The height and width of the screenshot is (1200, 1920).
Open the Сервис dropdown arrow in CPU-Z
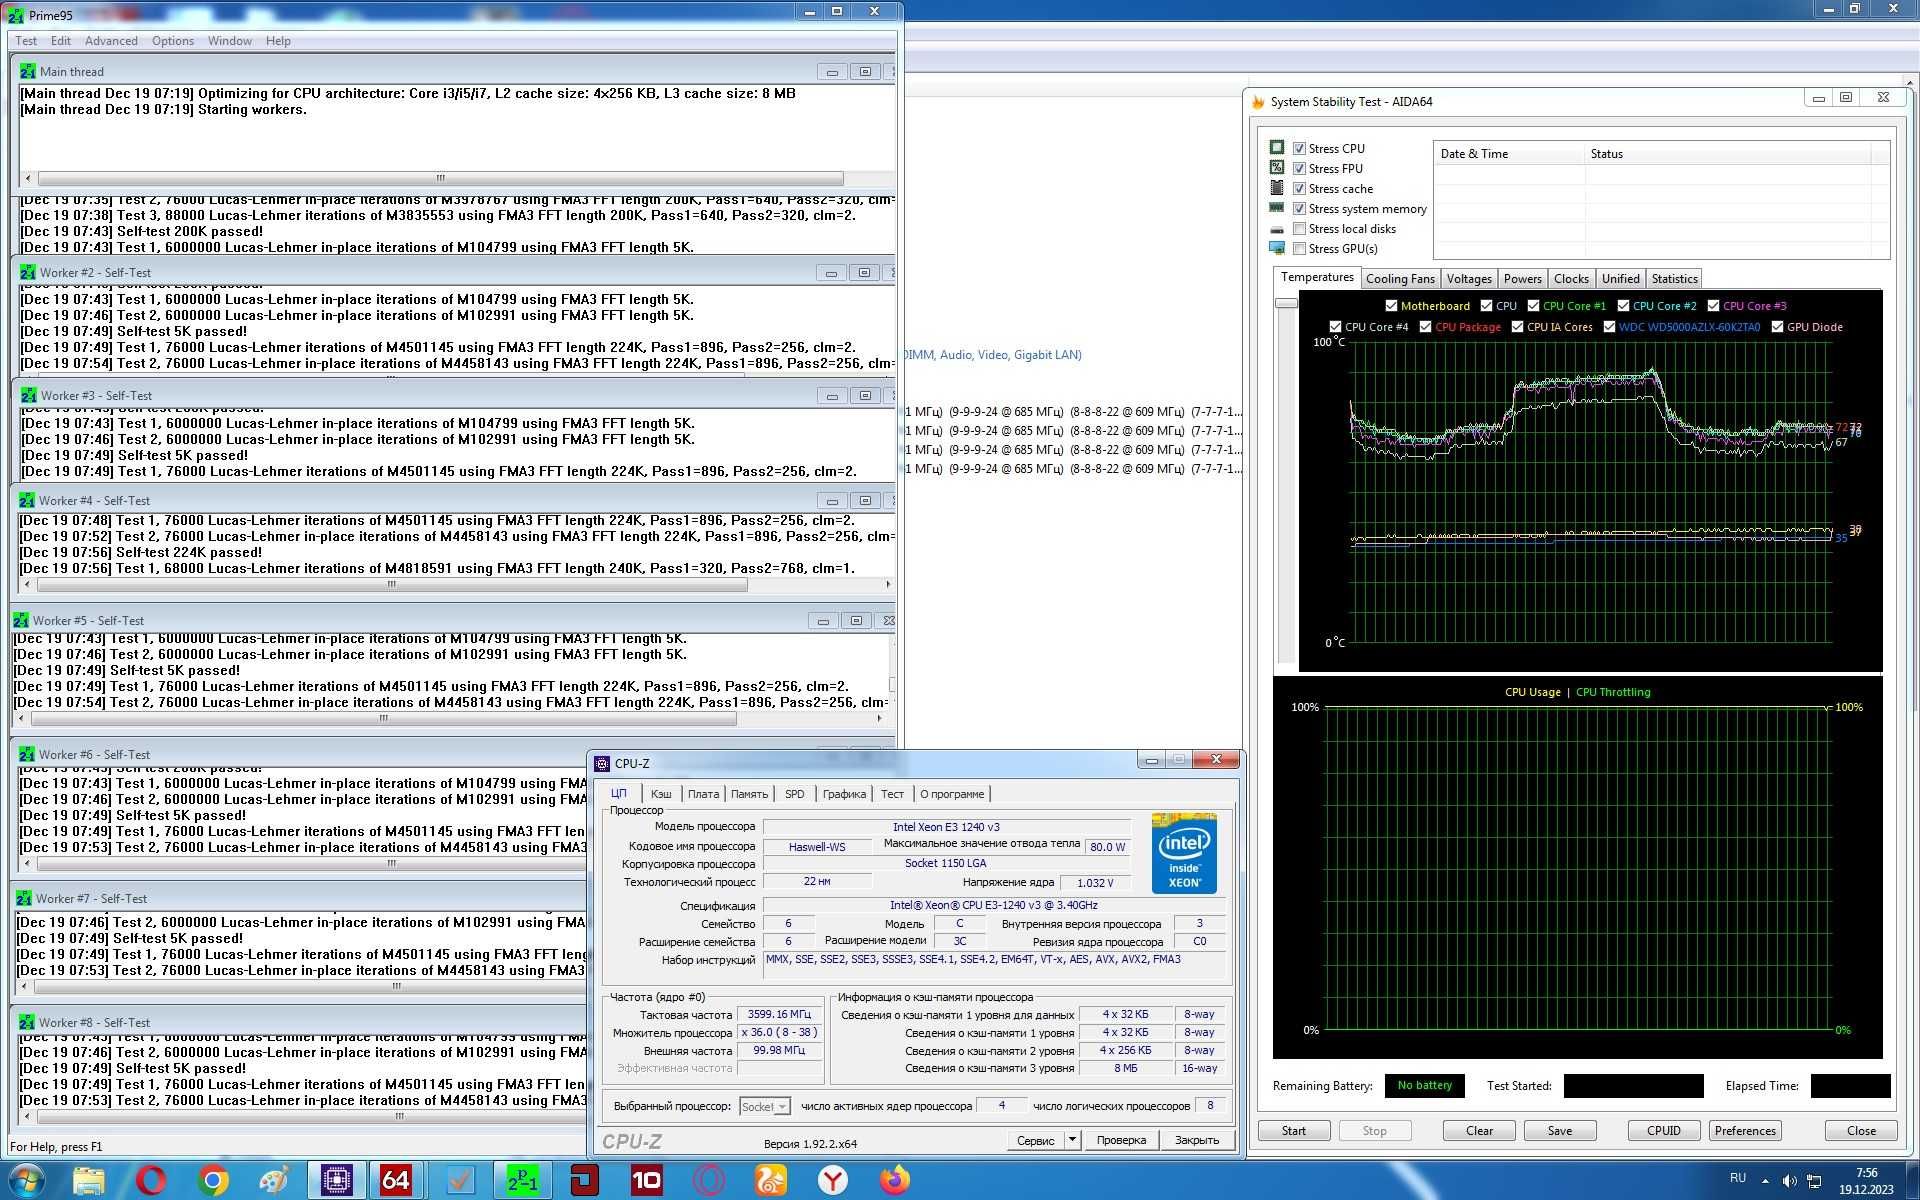[1072, 1140]
